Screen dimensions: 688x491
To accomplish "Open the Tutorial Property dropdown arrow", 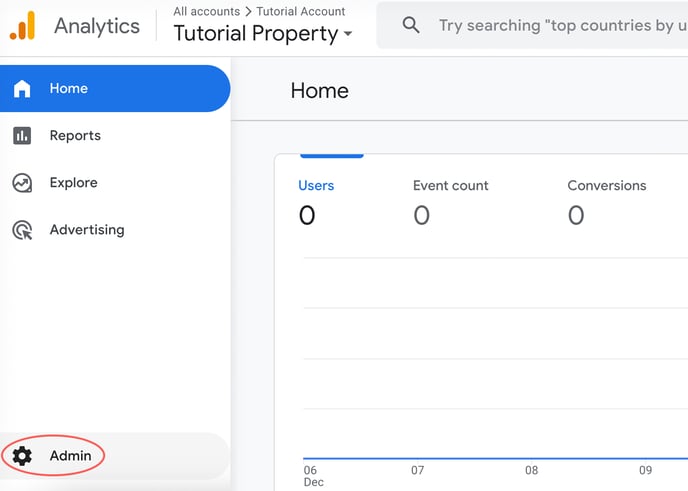I will pyautogui.click(x=348, y=33).
